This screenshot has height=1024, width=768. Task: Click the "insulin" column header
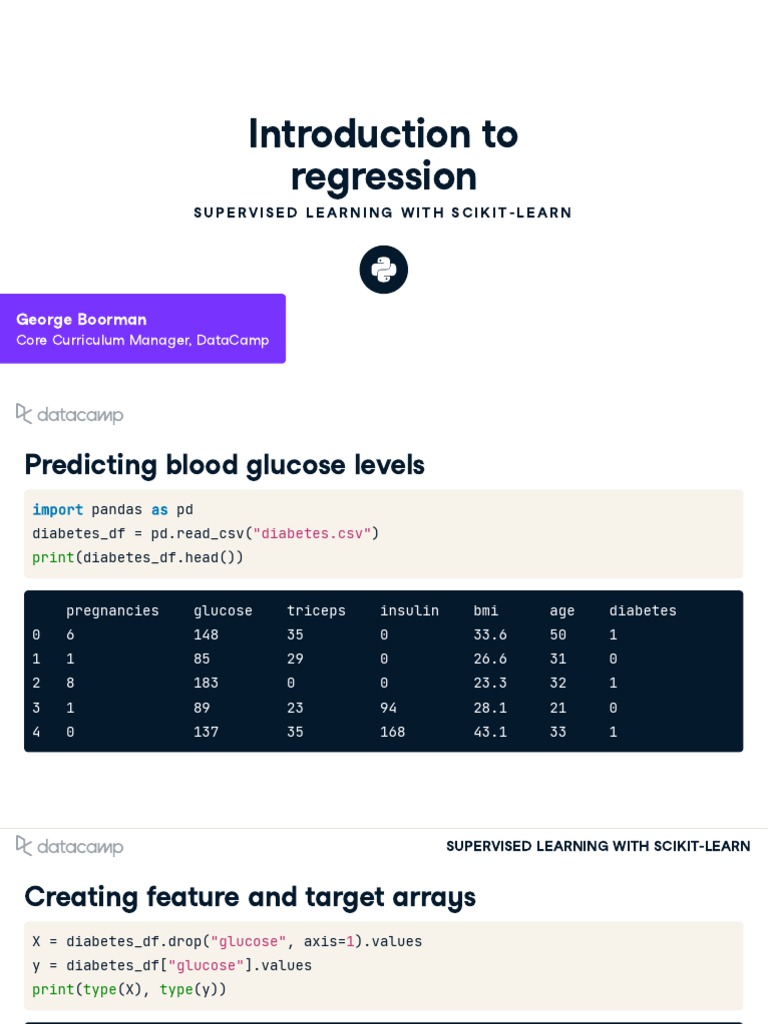409,611
